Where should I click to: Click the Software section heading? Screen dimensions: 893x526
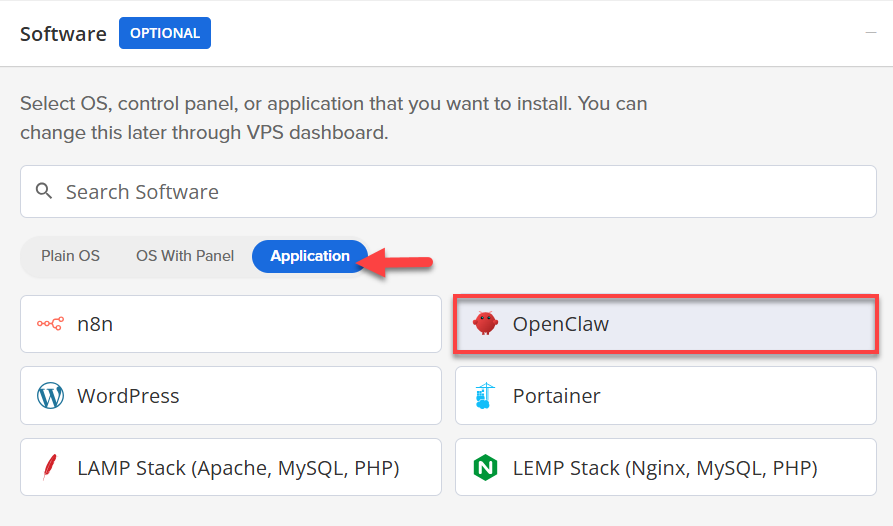pyautogui.click(x=63, y=34)
